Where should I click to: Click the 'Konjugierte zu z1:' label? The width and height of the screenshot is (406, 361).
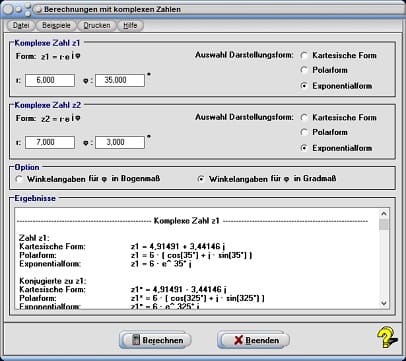pos(53,281)
